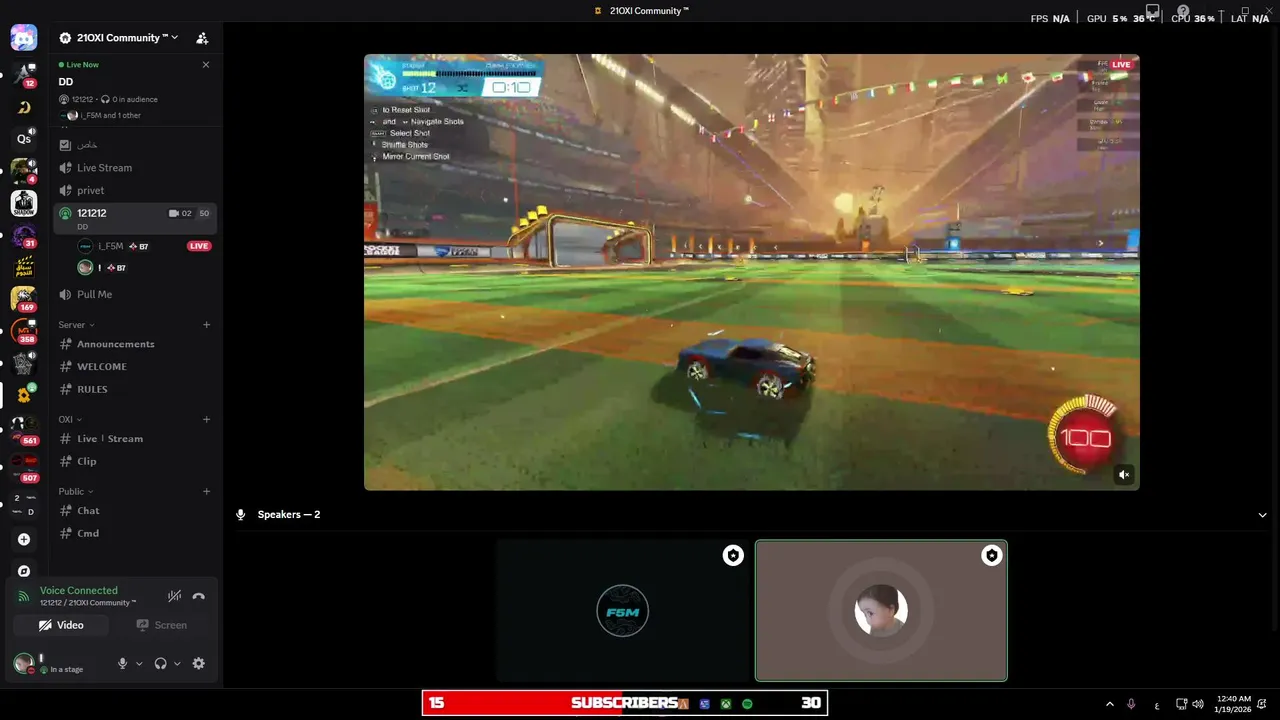Click the Xbox icon in taskbar

(x=726, y=704)
